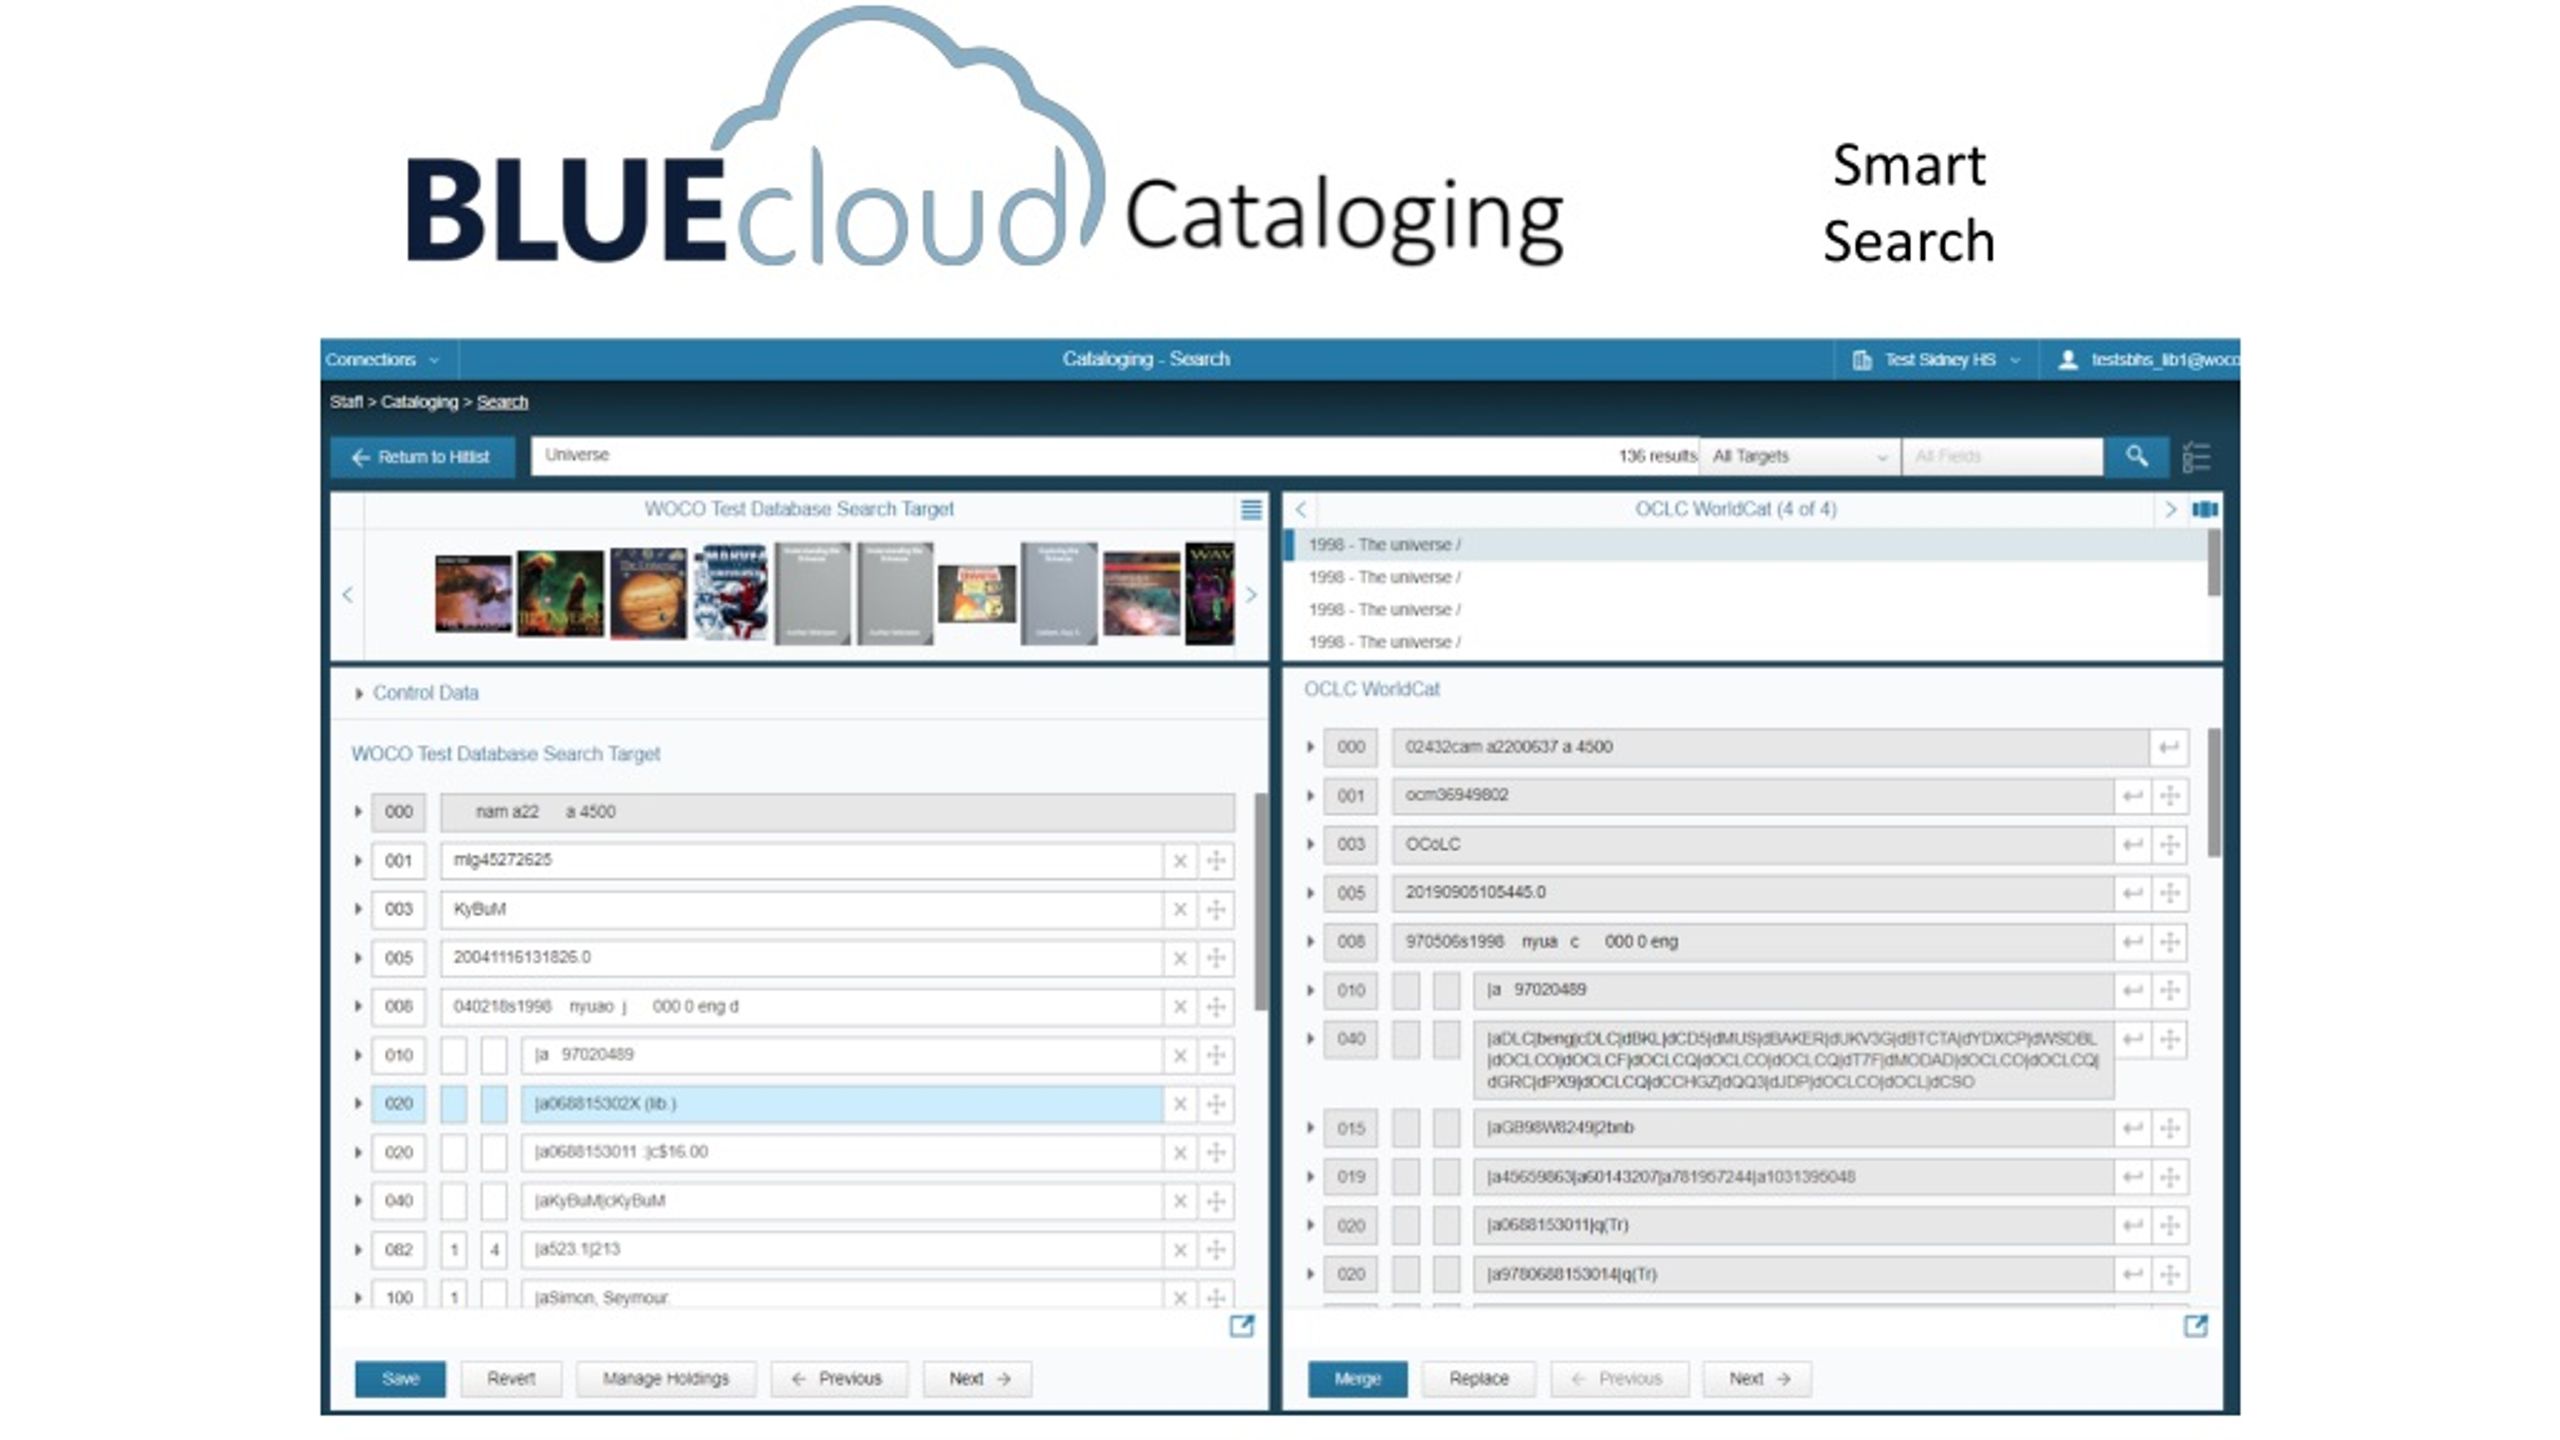
Task: Click Next in the WOCO record panel
Action: 977,1379
